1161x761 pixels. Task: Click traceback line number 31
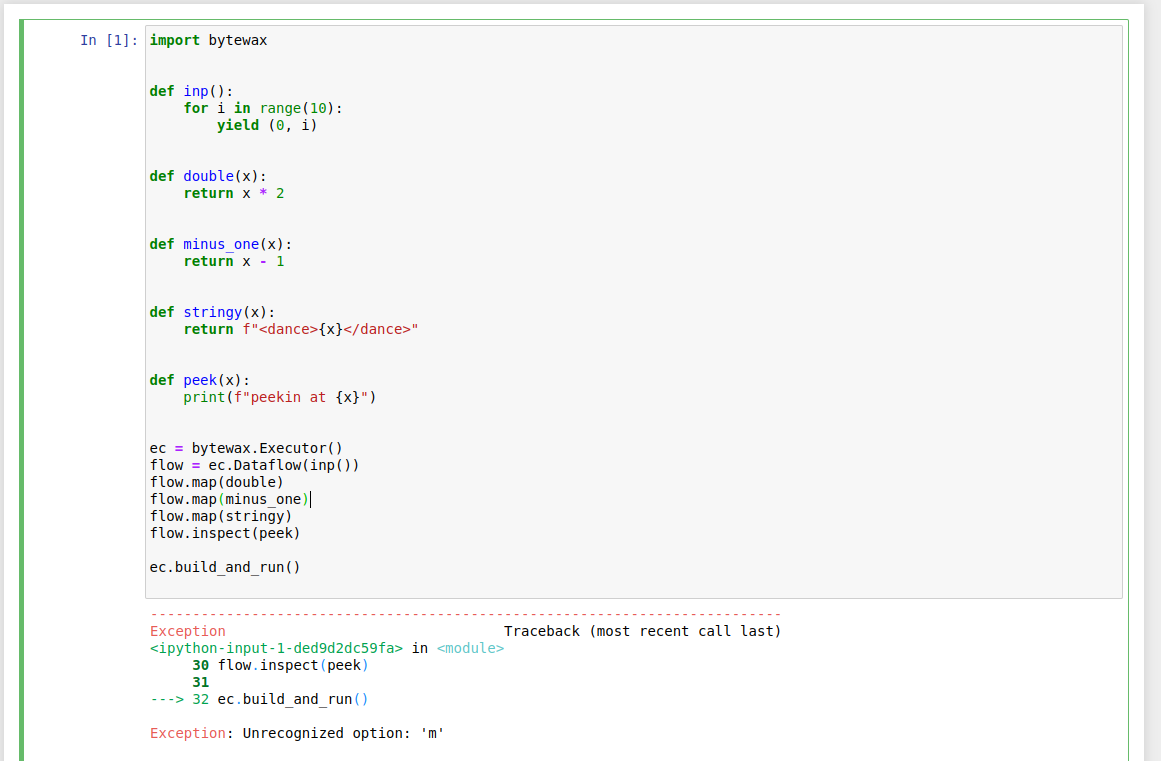click(201, 683)
